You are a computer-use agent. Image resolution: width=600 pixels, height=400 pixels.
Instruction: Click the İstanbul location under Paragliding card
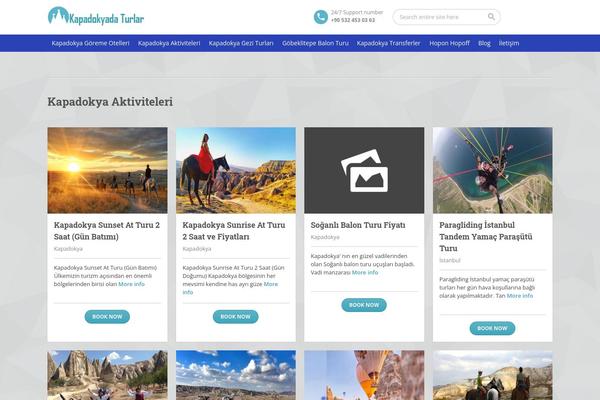point(450,261)
